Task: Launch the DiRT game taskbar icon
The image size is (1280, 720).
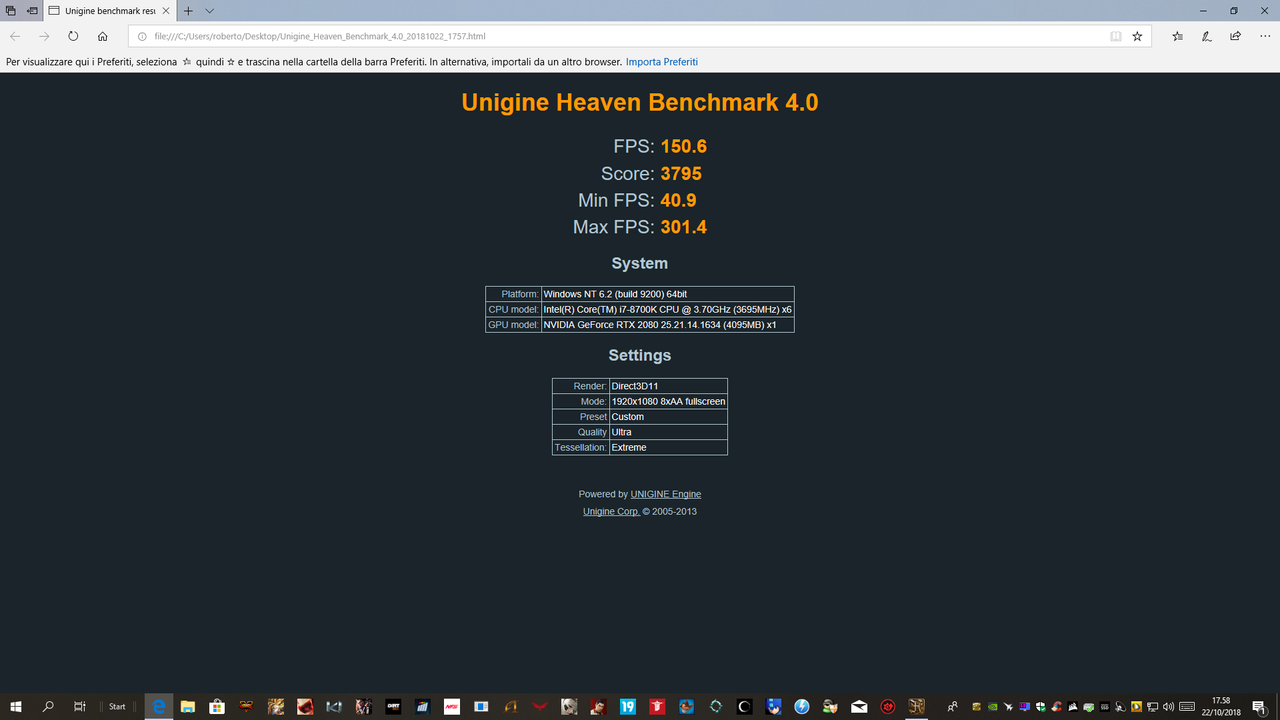Action: [x=394, y=706]
